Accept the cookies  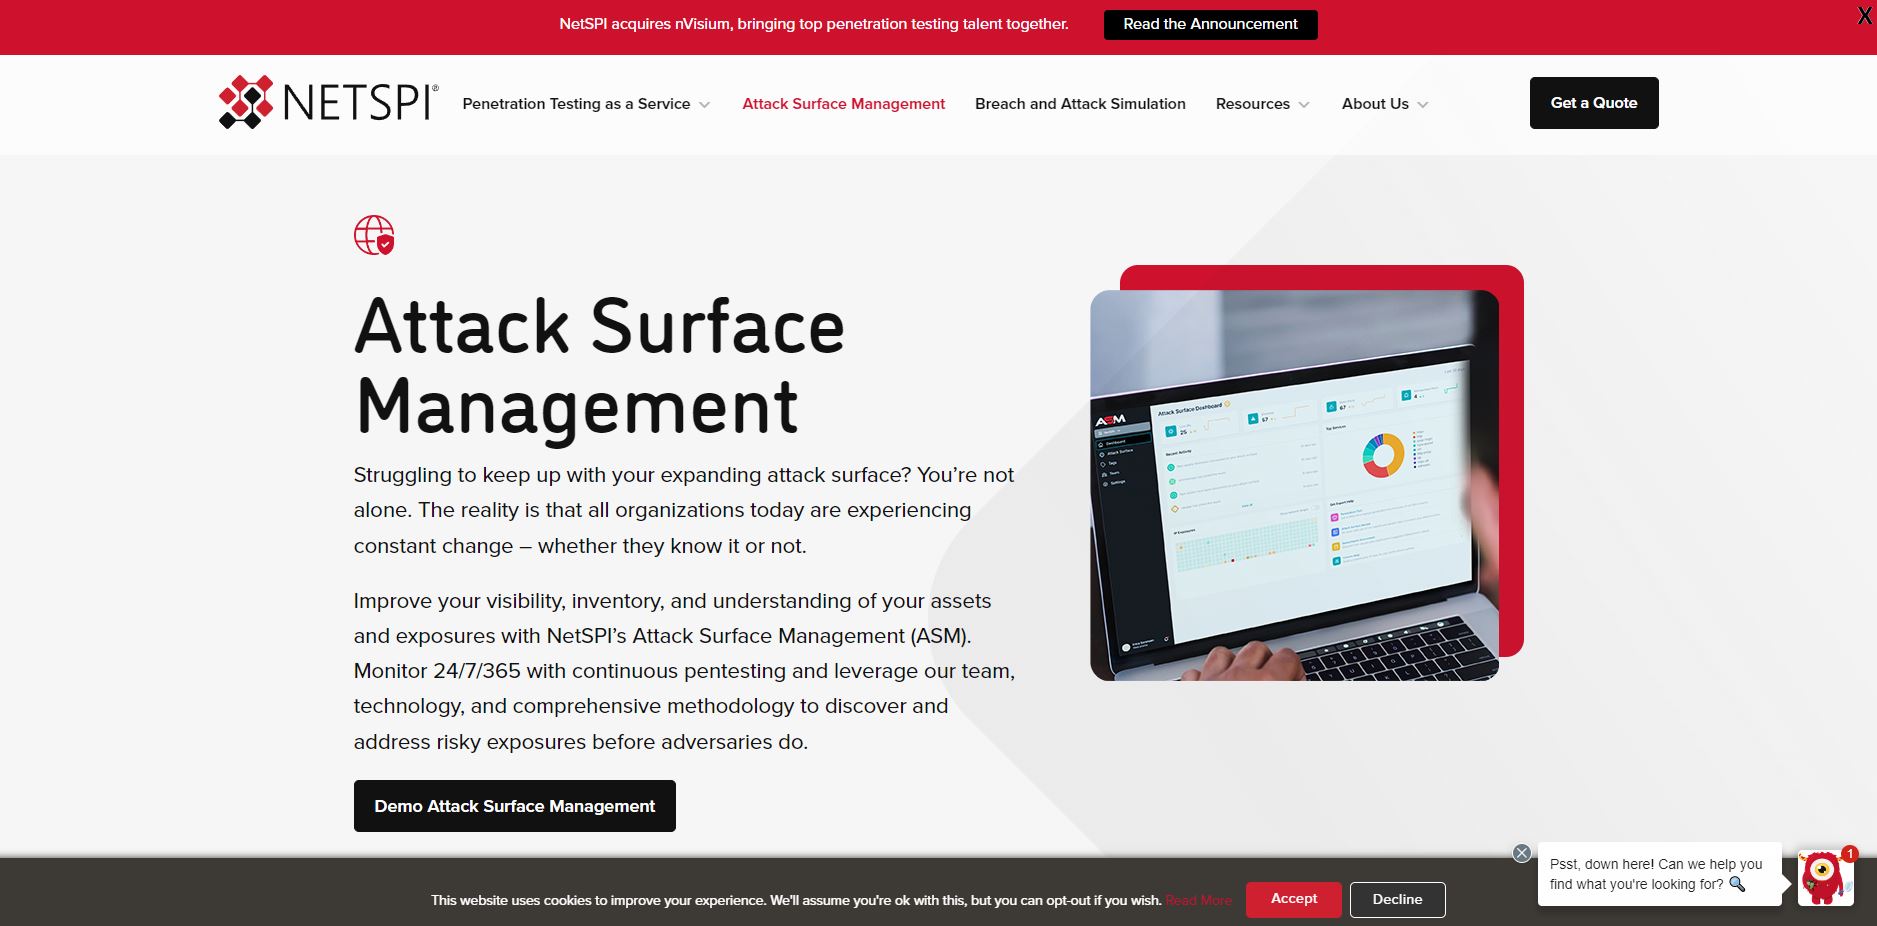1294,899
